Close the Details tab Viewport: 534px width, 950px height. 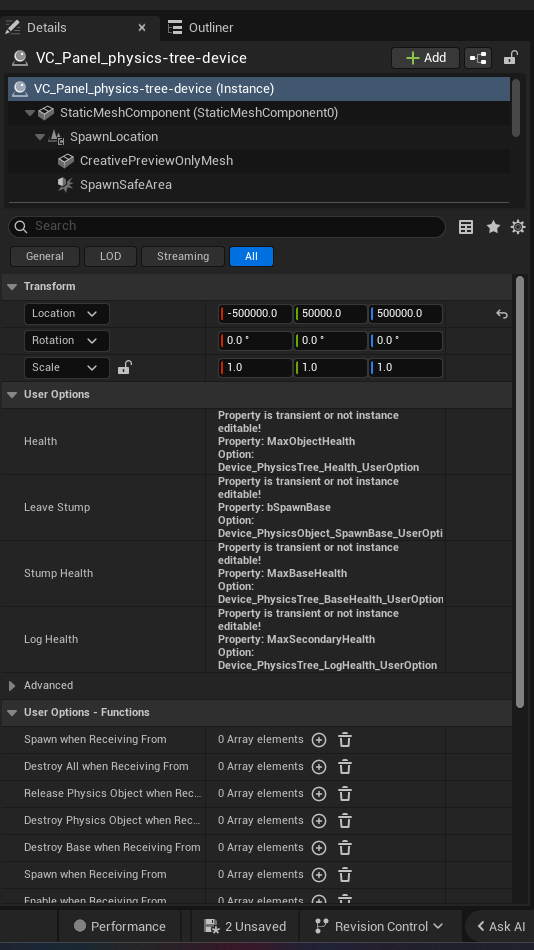[142, 28]
